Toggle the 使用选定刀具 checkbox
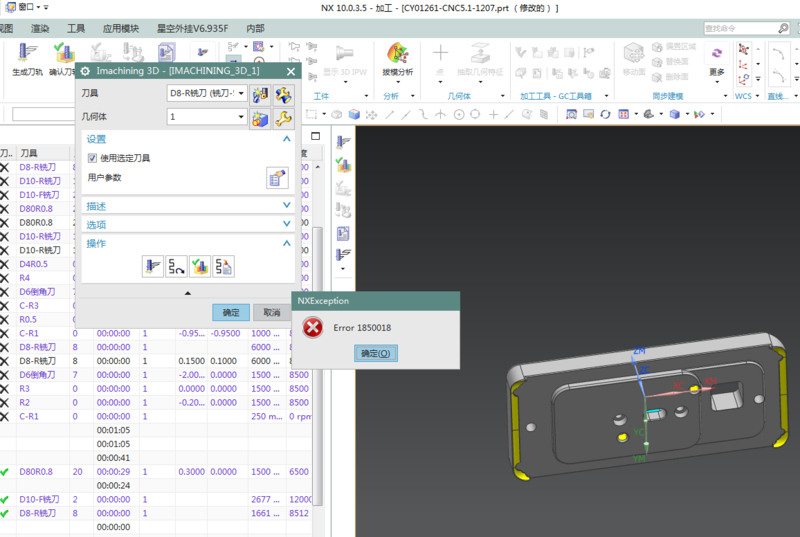The width and height of the screenshot is (800, 537). click(92, 158)
